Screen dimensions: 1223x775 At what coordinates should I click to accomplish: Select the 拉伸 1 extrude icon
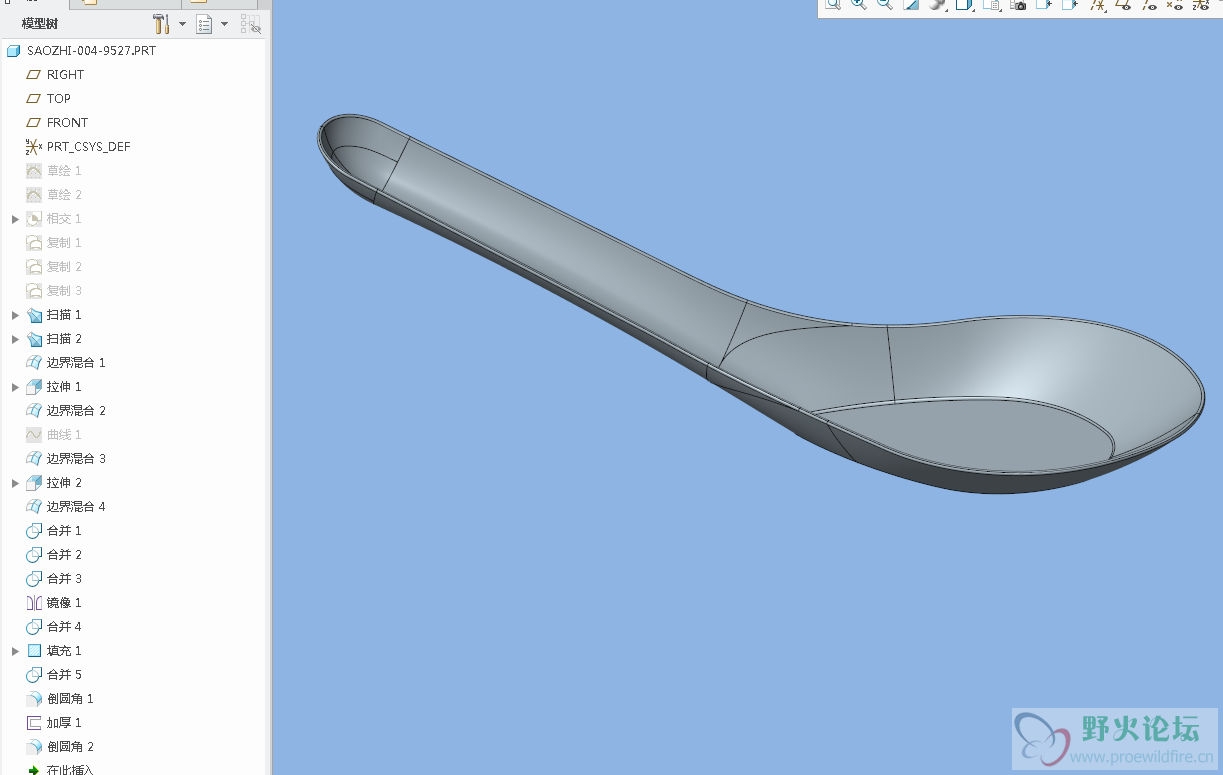point(34,386)
